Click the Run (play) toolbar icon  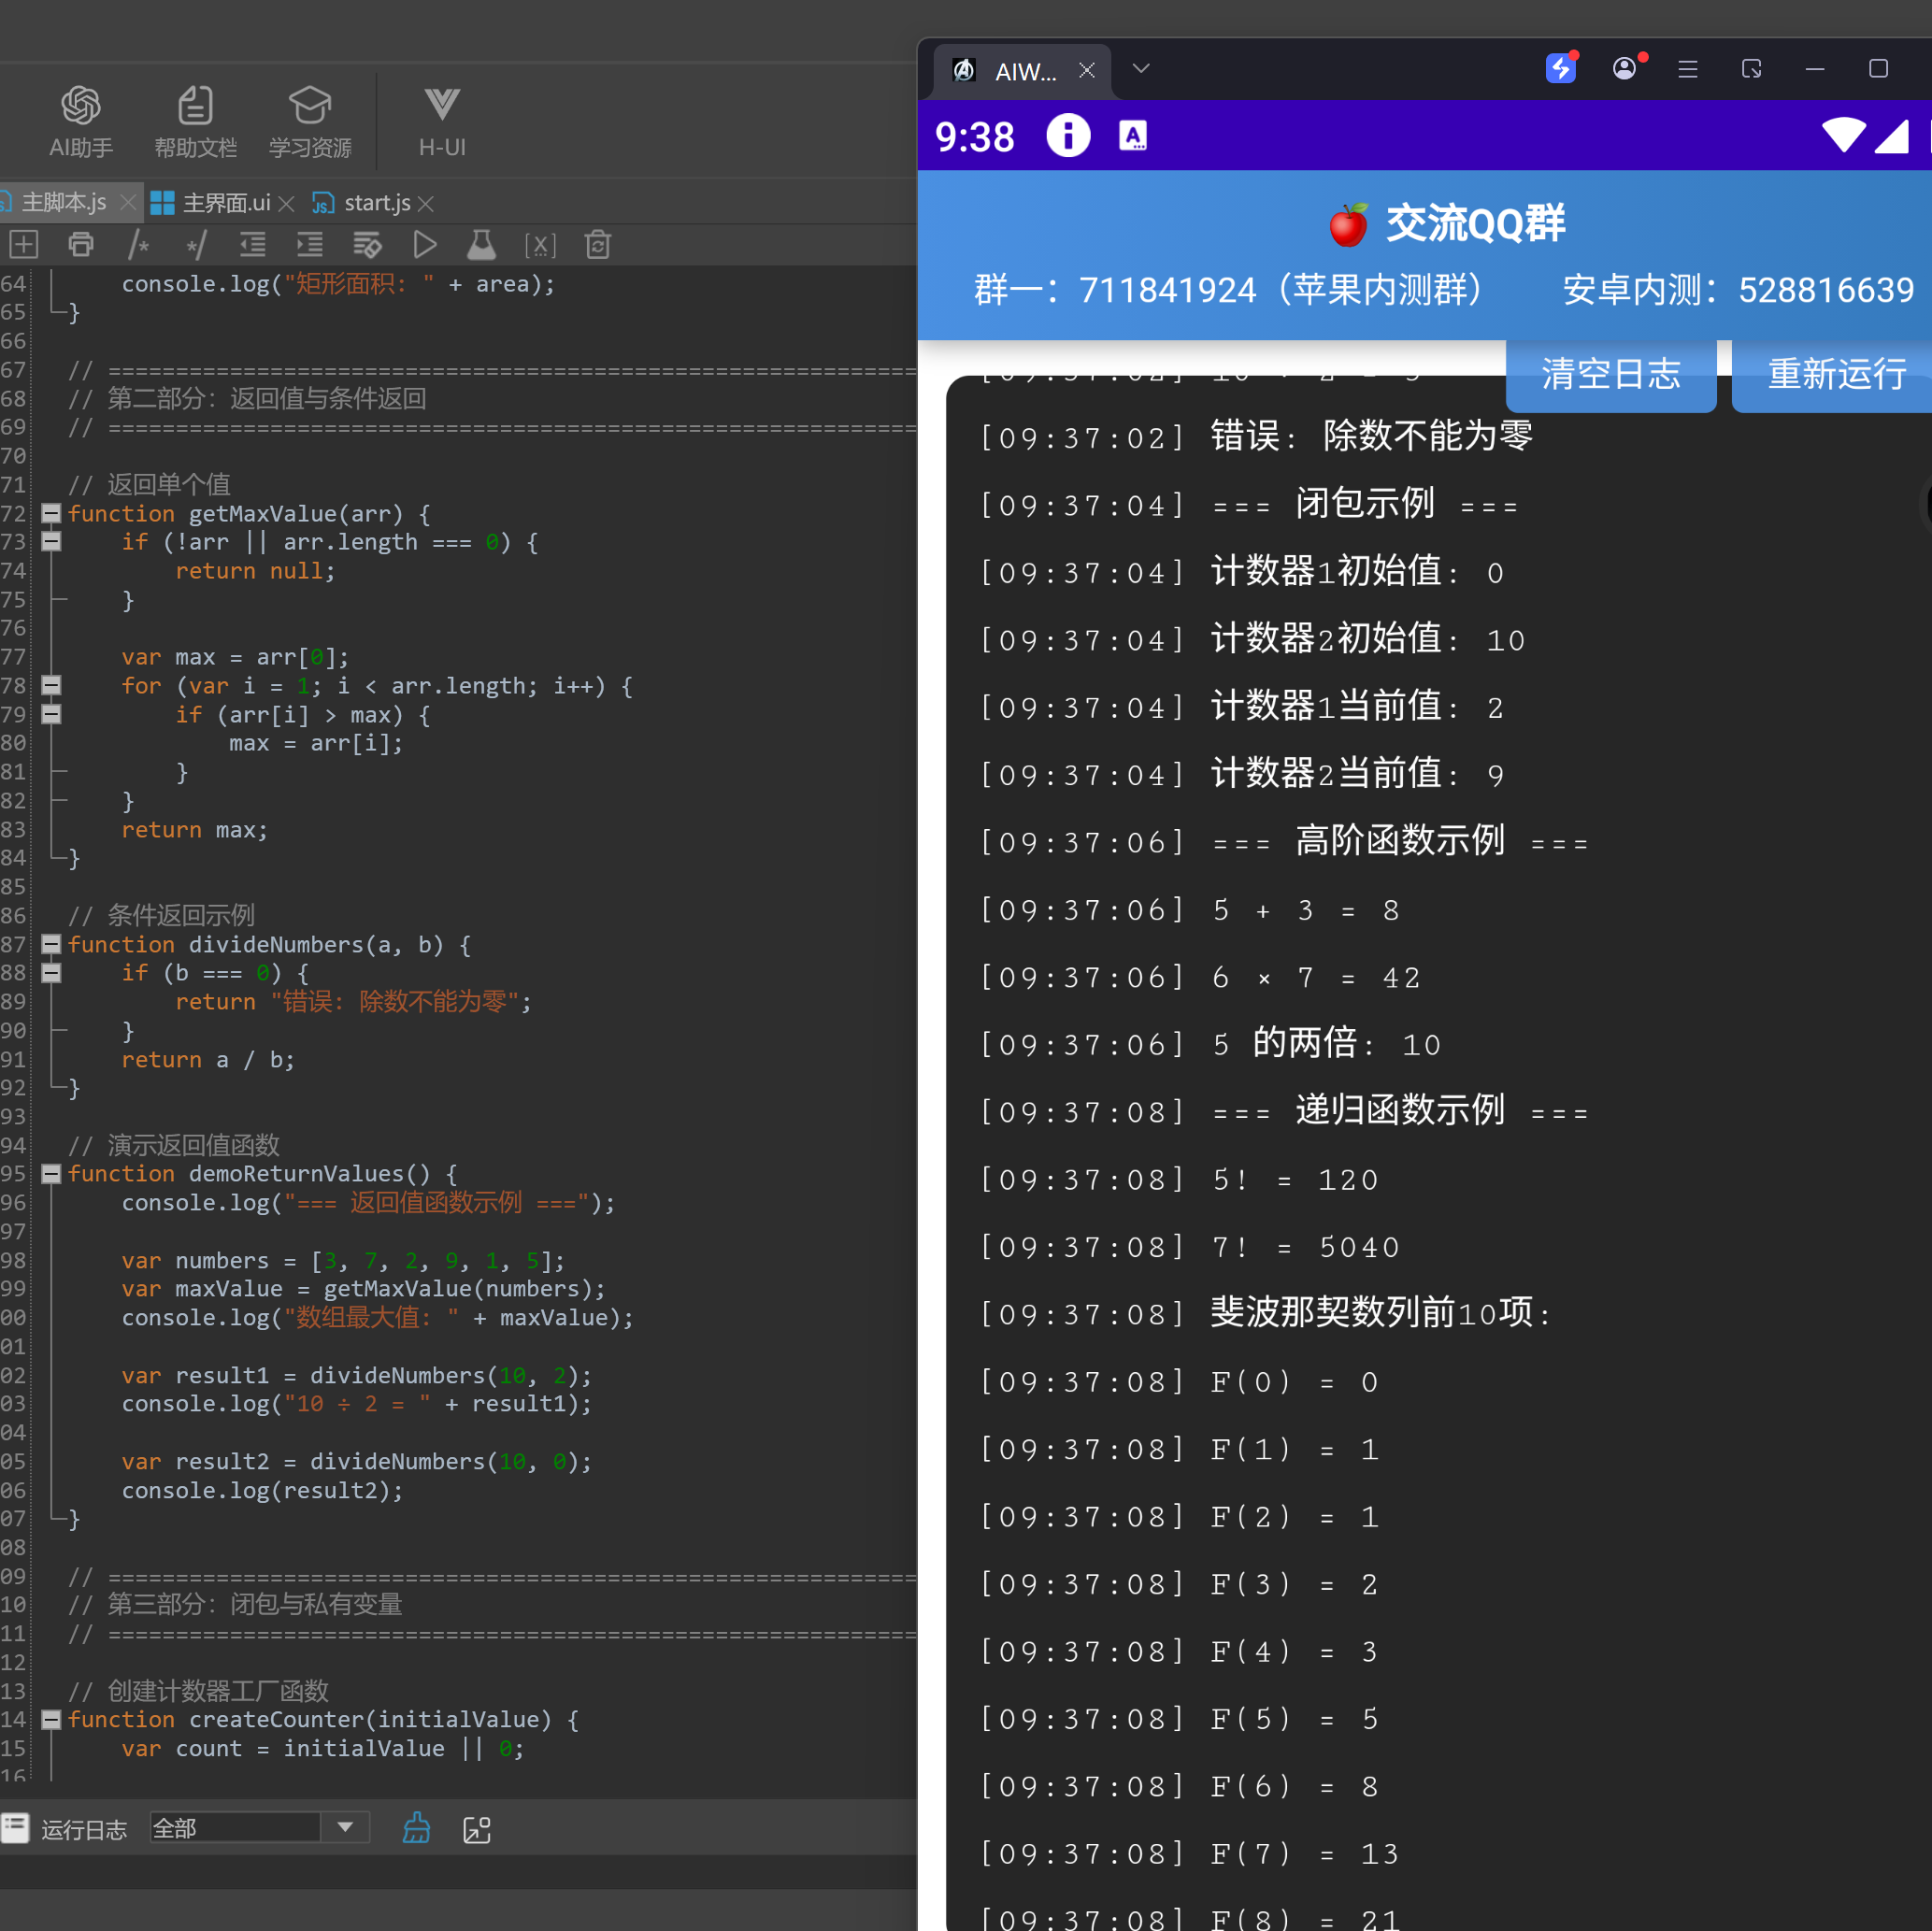[424, 245]
